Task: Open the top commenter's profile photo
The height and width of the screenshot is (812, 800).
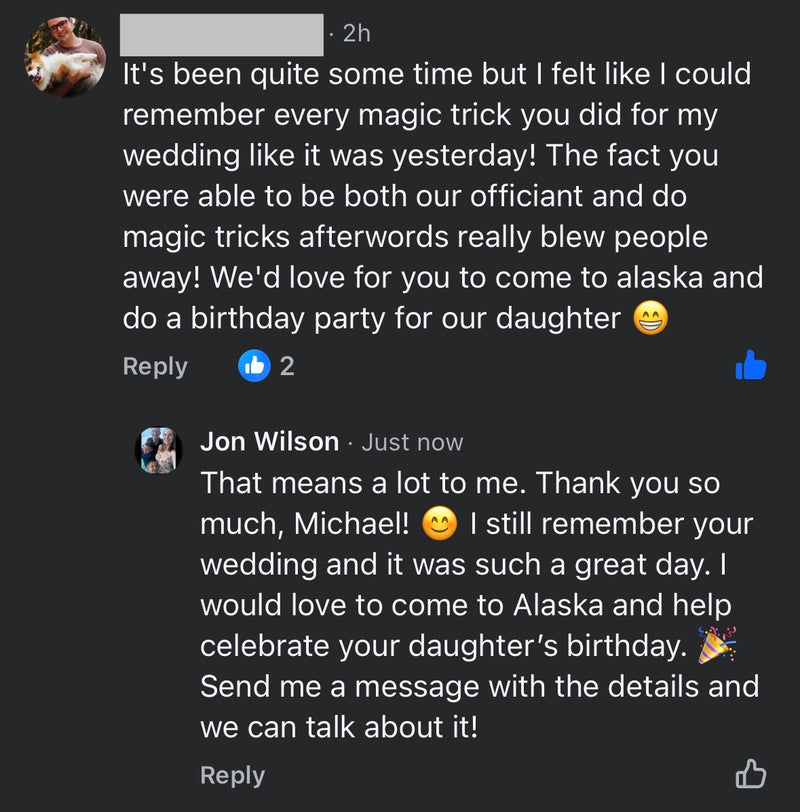Action: point(65,57)
